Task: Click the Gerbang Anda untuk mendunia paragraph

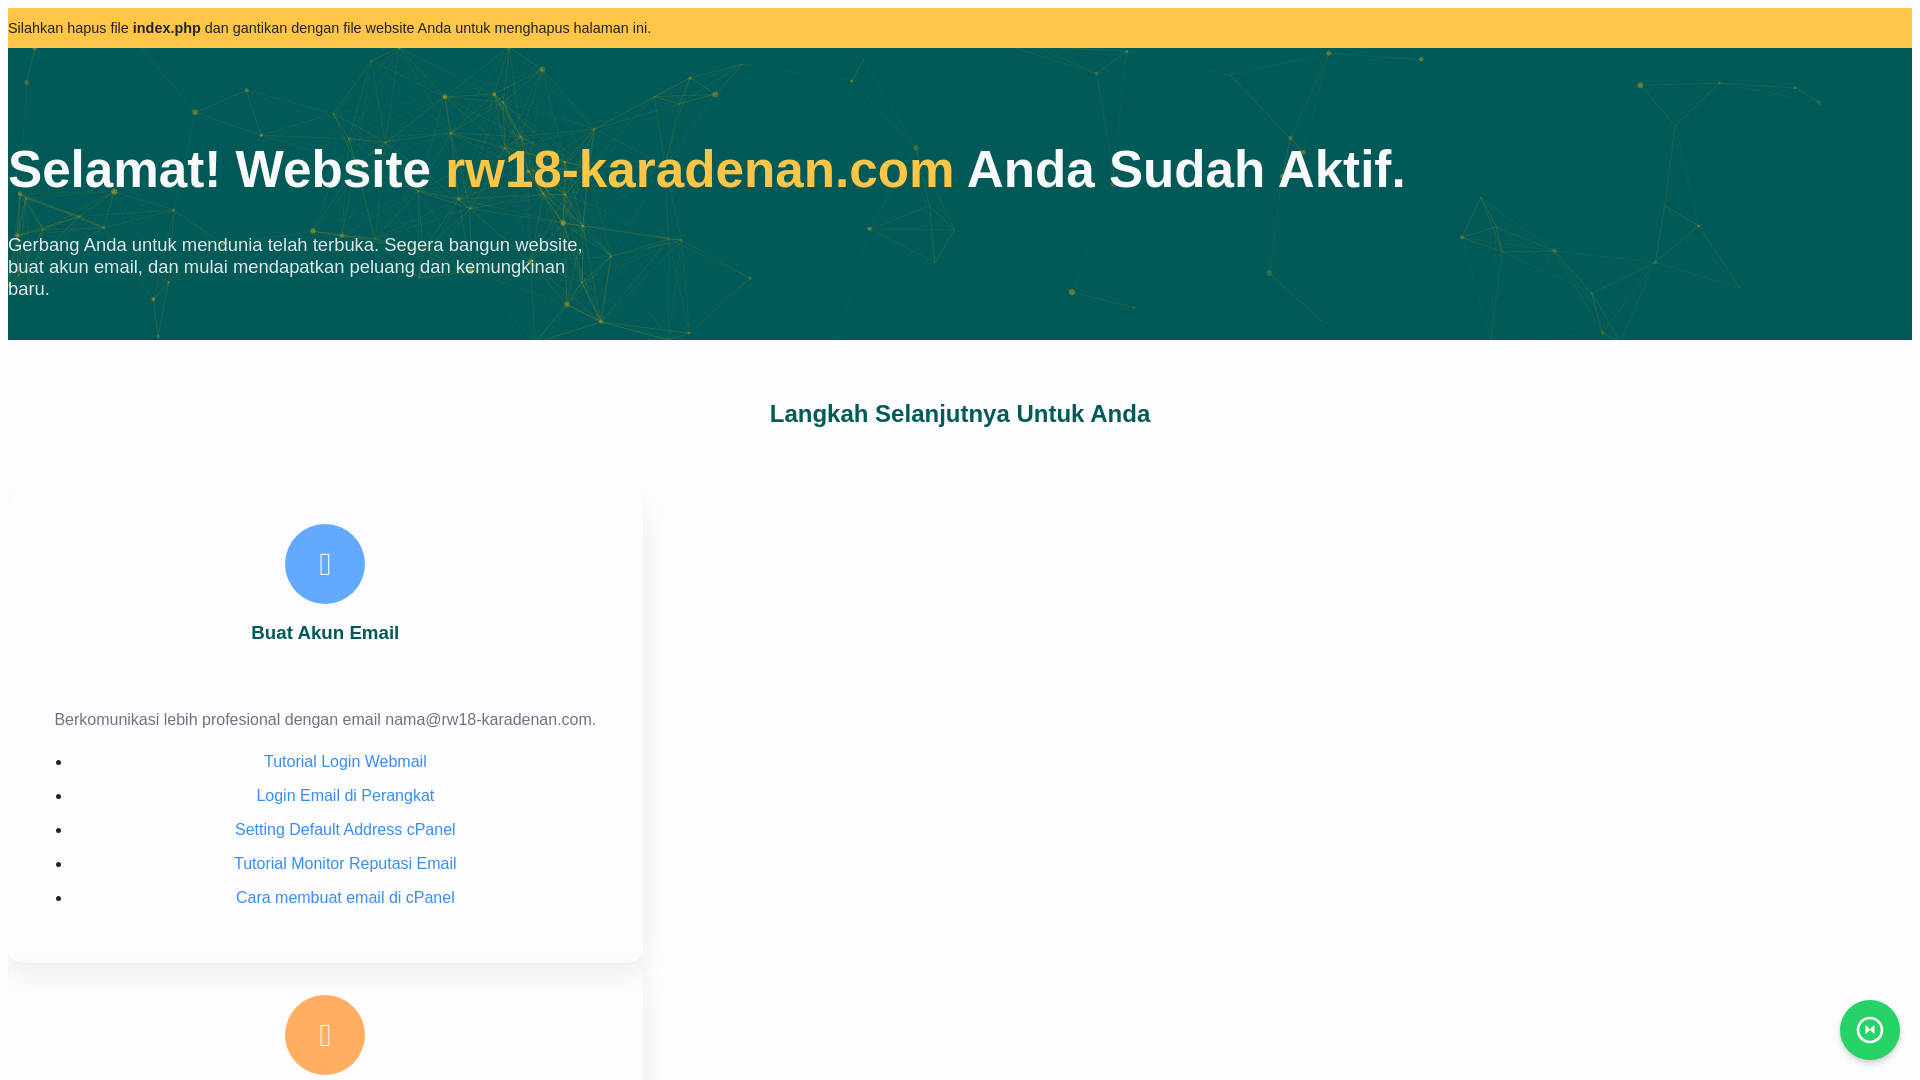Action: coord(295,267)
